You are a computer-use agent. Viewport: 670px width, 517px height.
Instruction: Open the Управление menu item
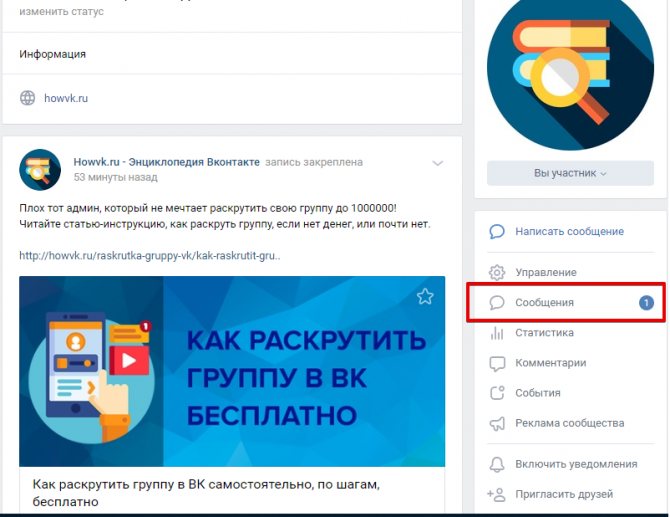click(x=546, y=272)
